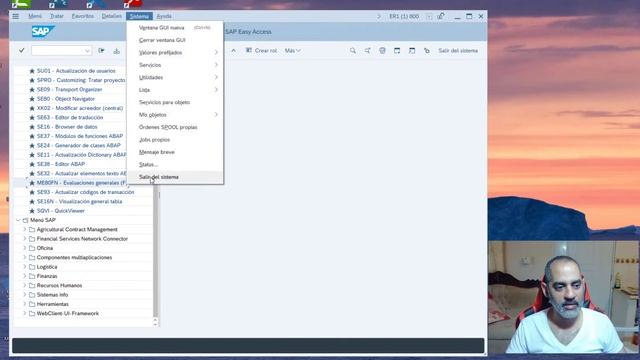This screenshot has height=360, width=640.
Task: Click the unlock padlock icon in the title bar
Action: click(x=441, y=16)
